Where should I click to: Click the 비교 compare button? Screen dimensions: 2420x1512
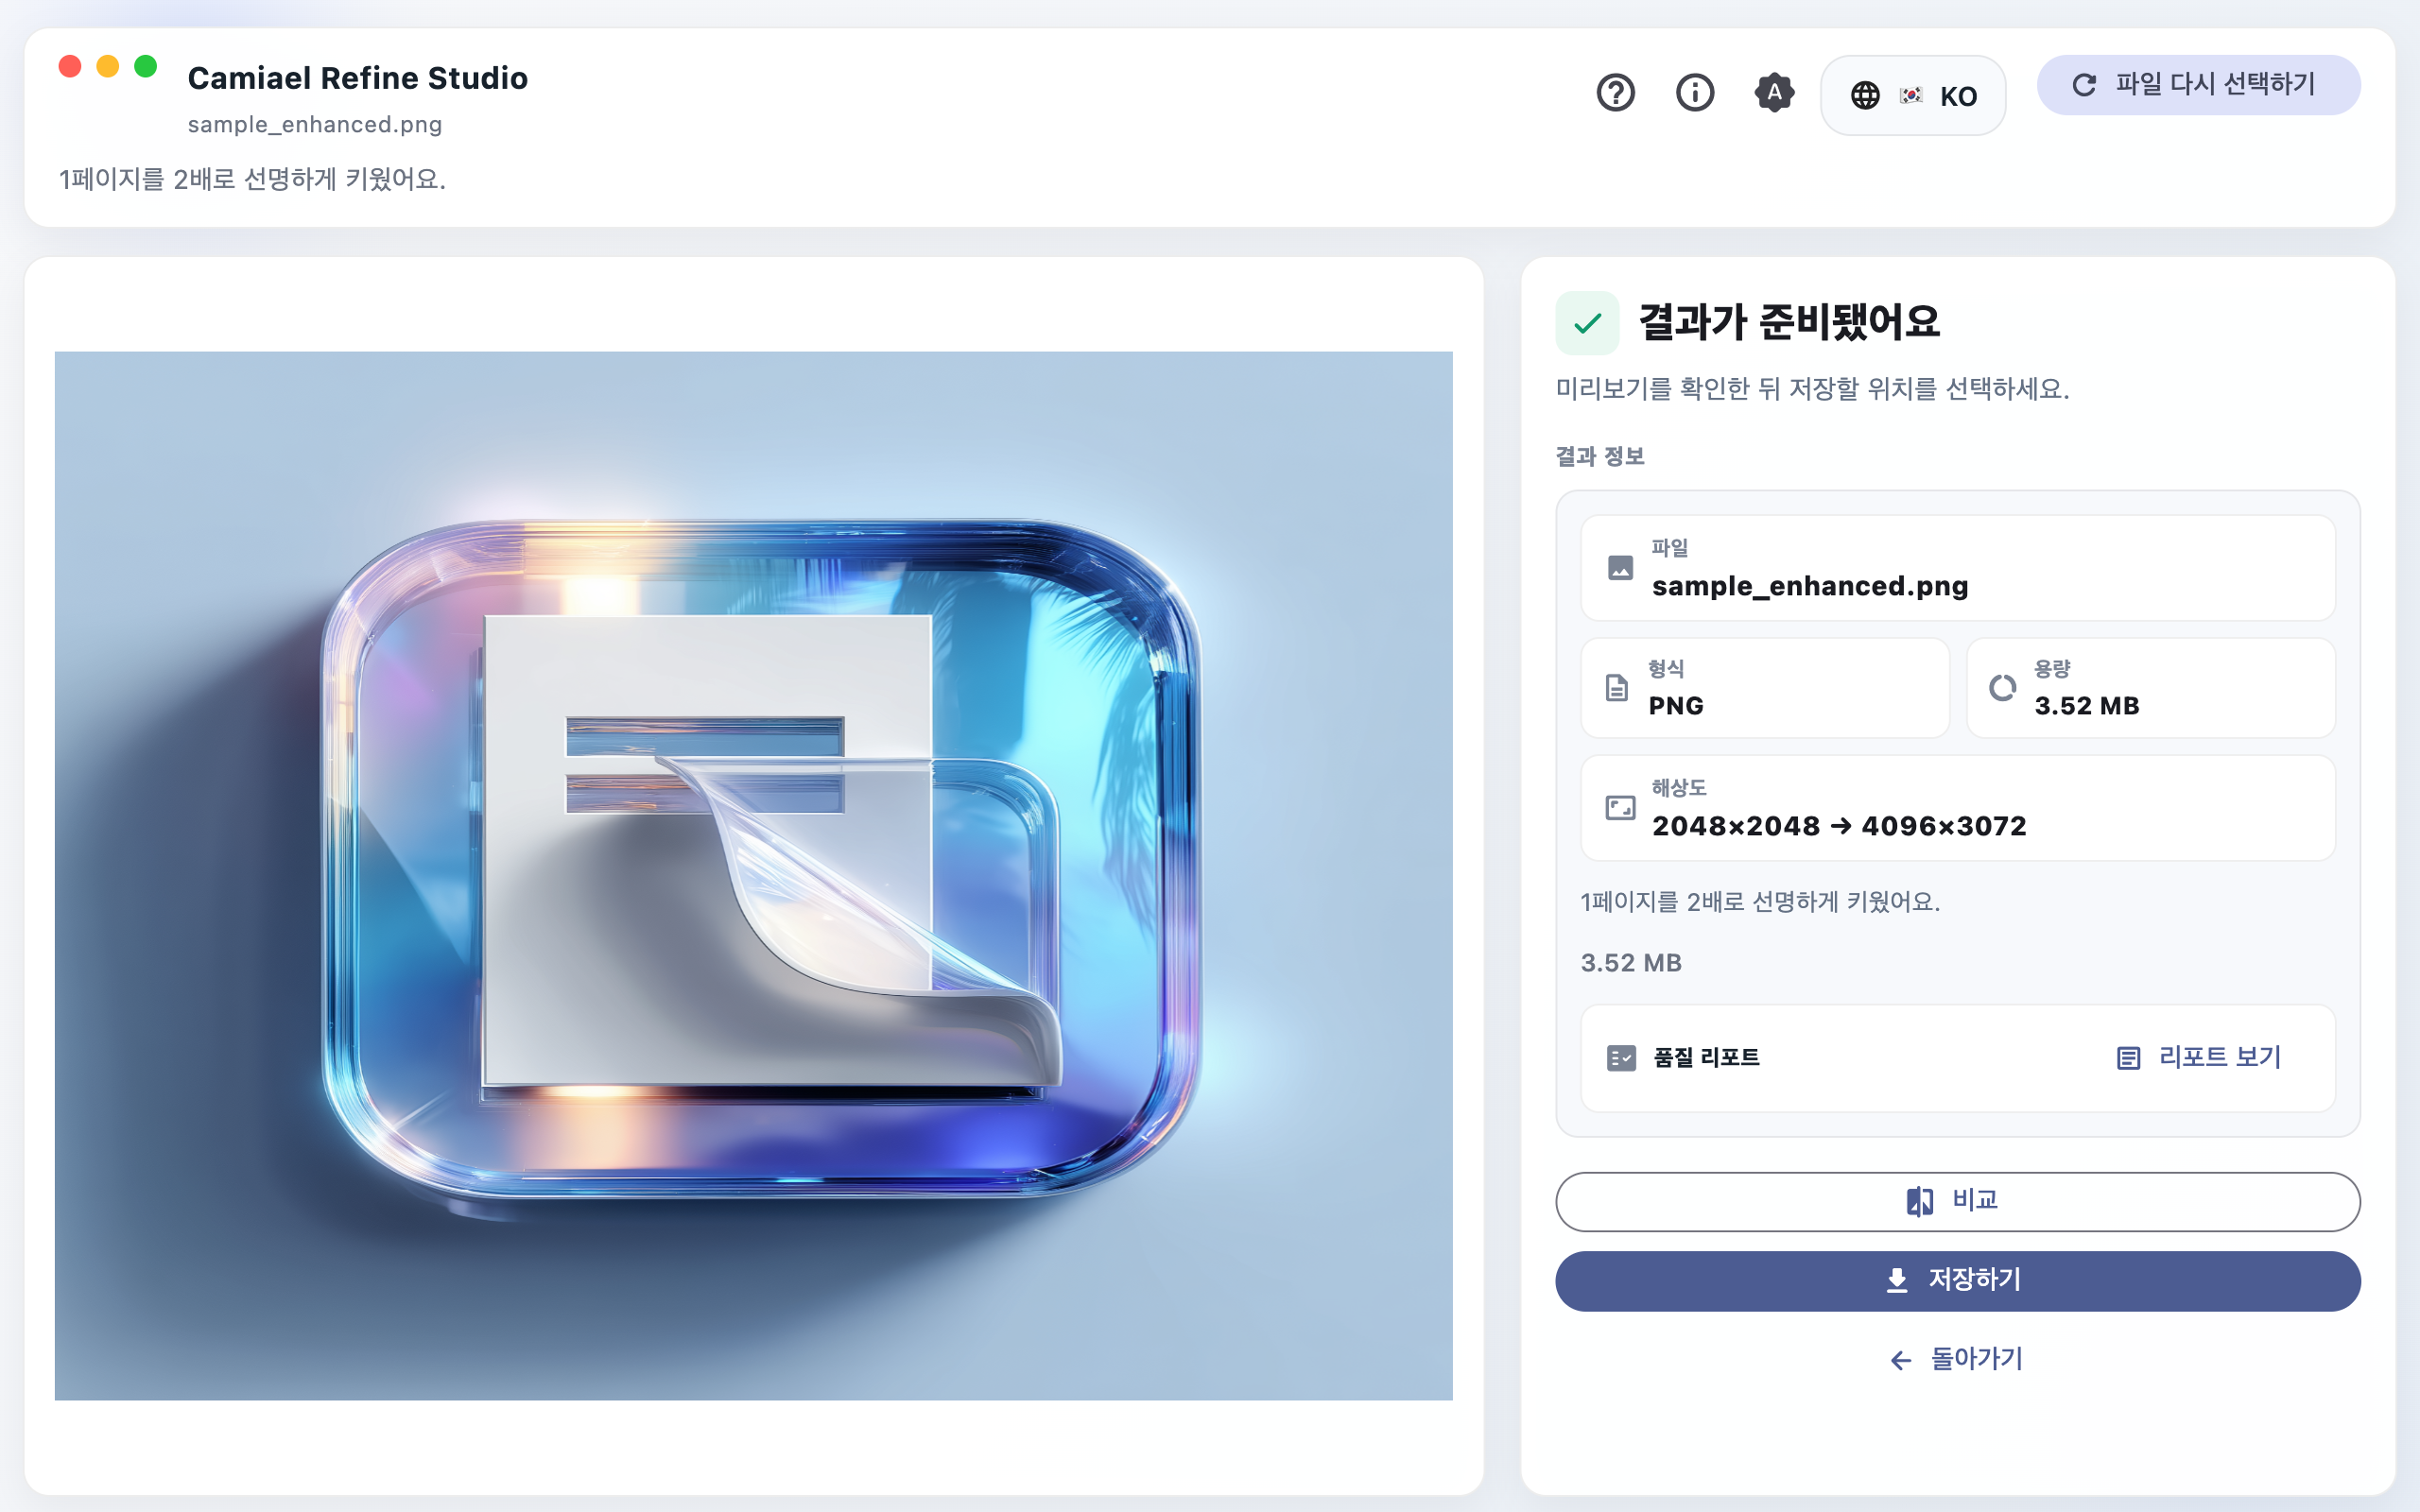click(x=1957, y=1201)
